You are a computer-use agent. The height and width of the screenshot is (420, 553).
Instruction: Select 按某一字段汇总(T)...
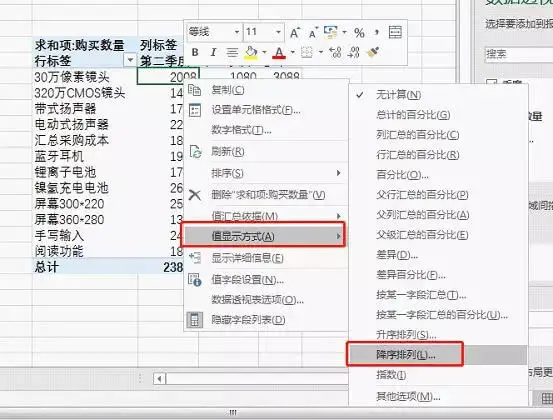(x=438, y=295)
